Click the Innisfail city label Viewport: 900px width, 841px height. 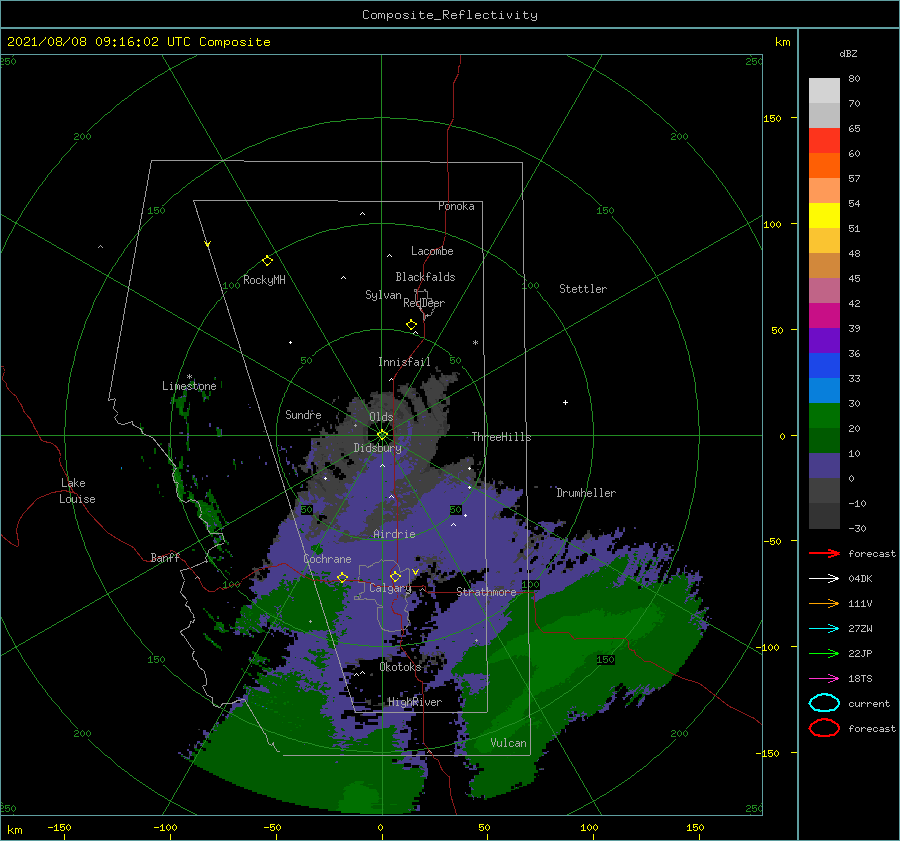[404, 362]
